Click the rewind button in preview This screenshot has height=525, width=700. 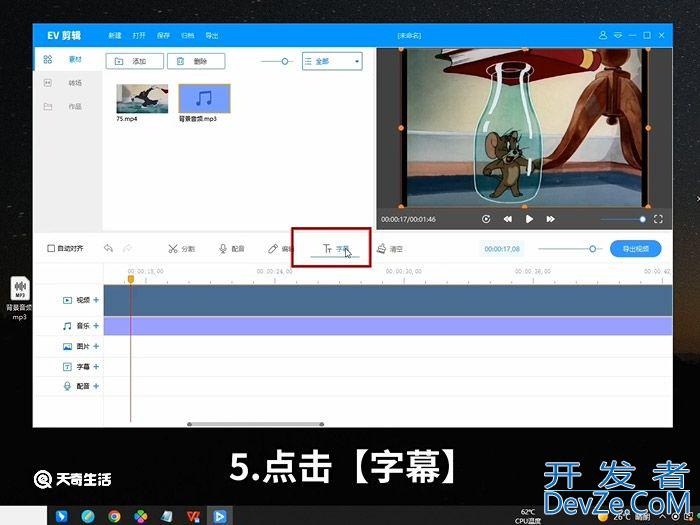tap(508, 219)
